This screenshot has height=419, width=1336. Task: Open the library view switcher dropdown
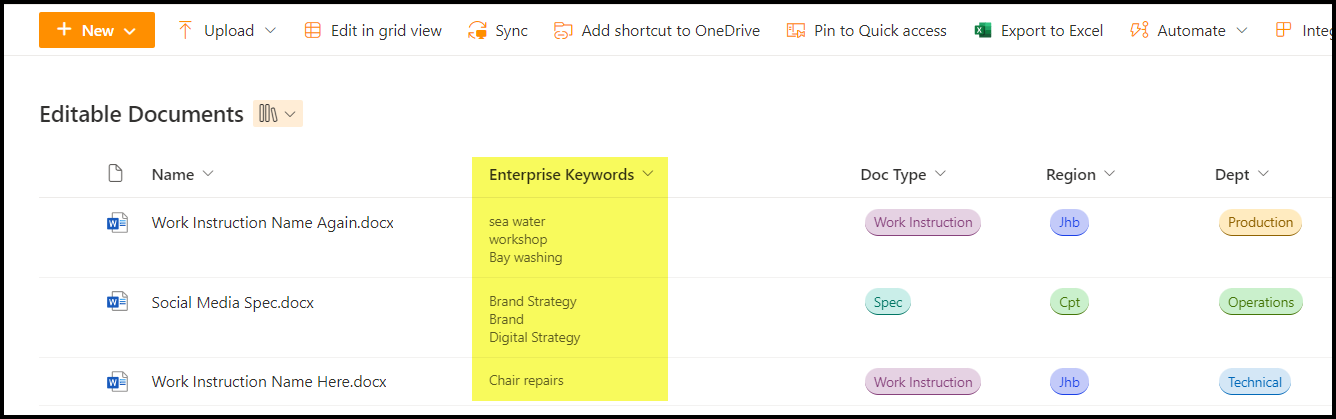(278, 114)
